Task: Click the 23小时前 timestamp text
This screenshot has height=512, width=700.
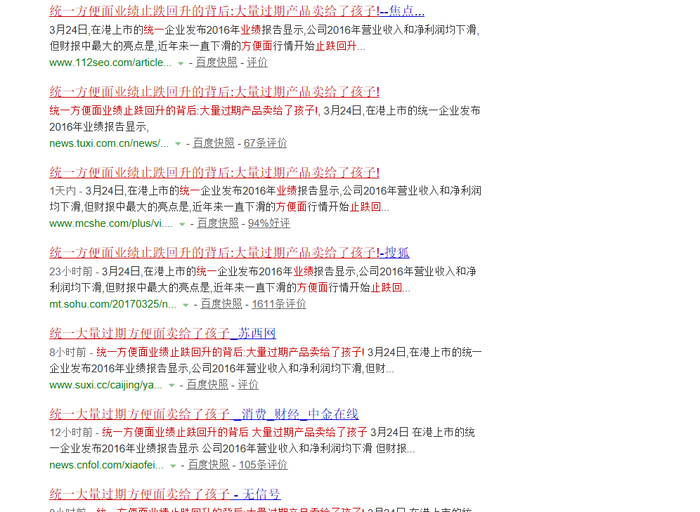Action: point(71,271)
